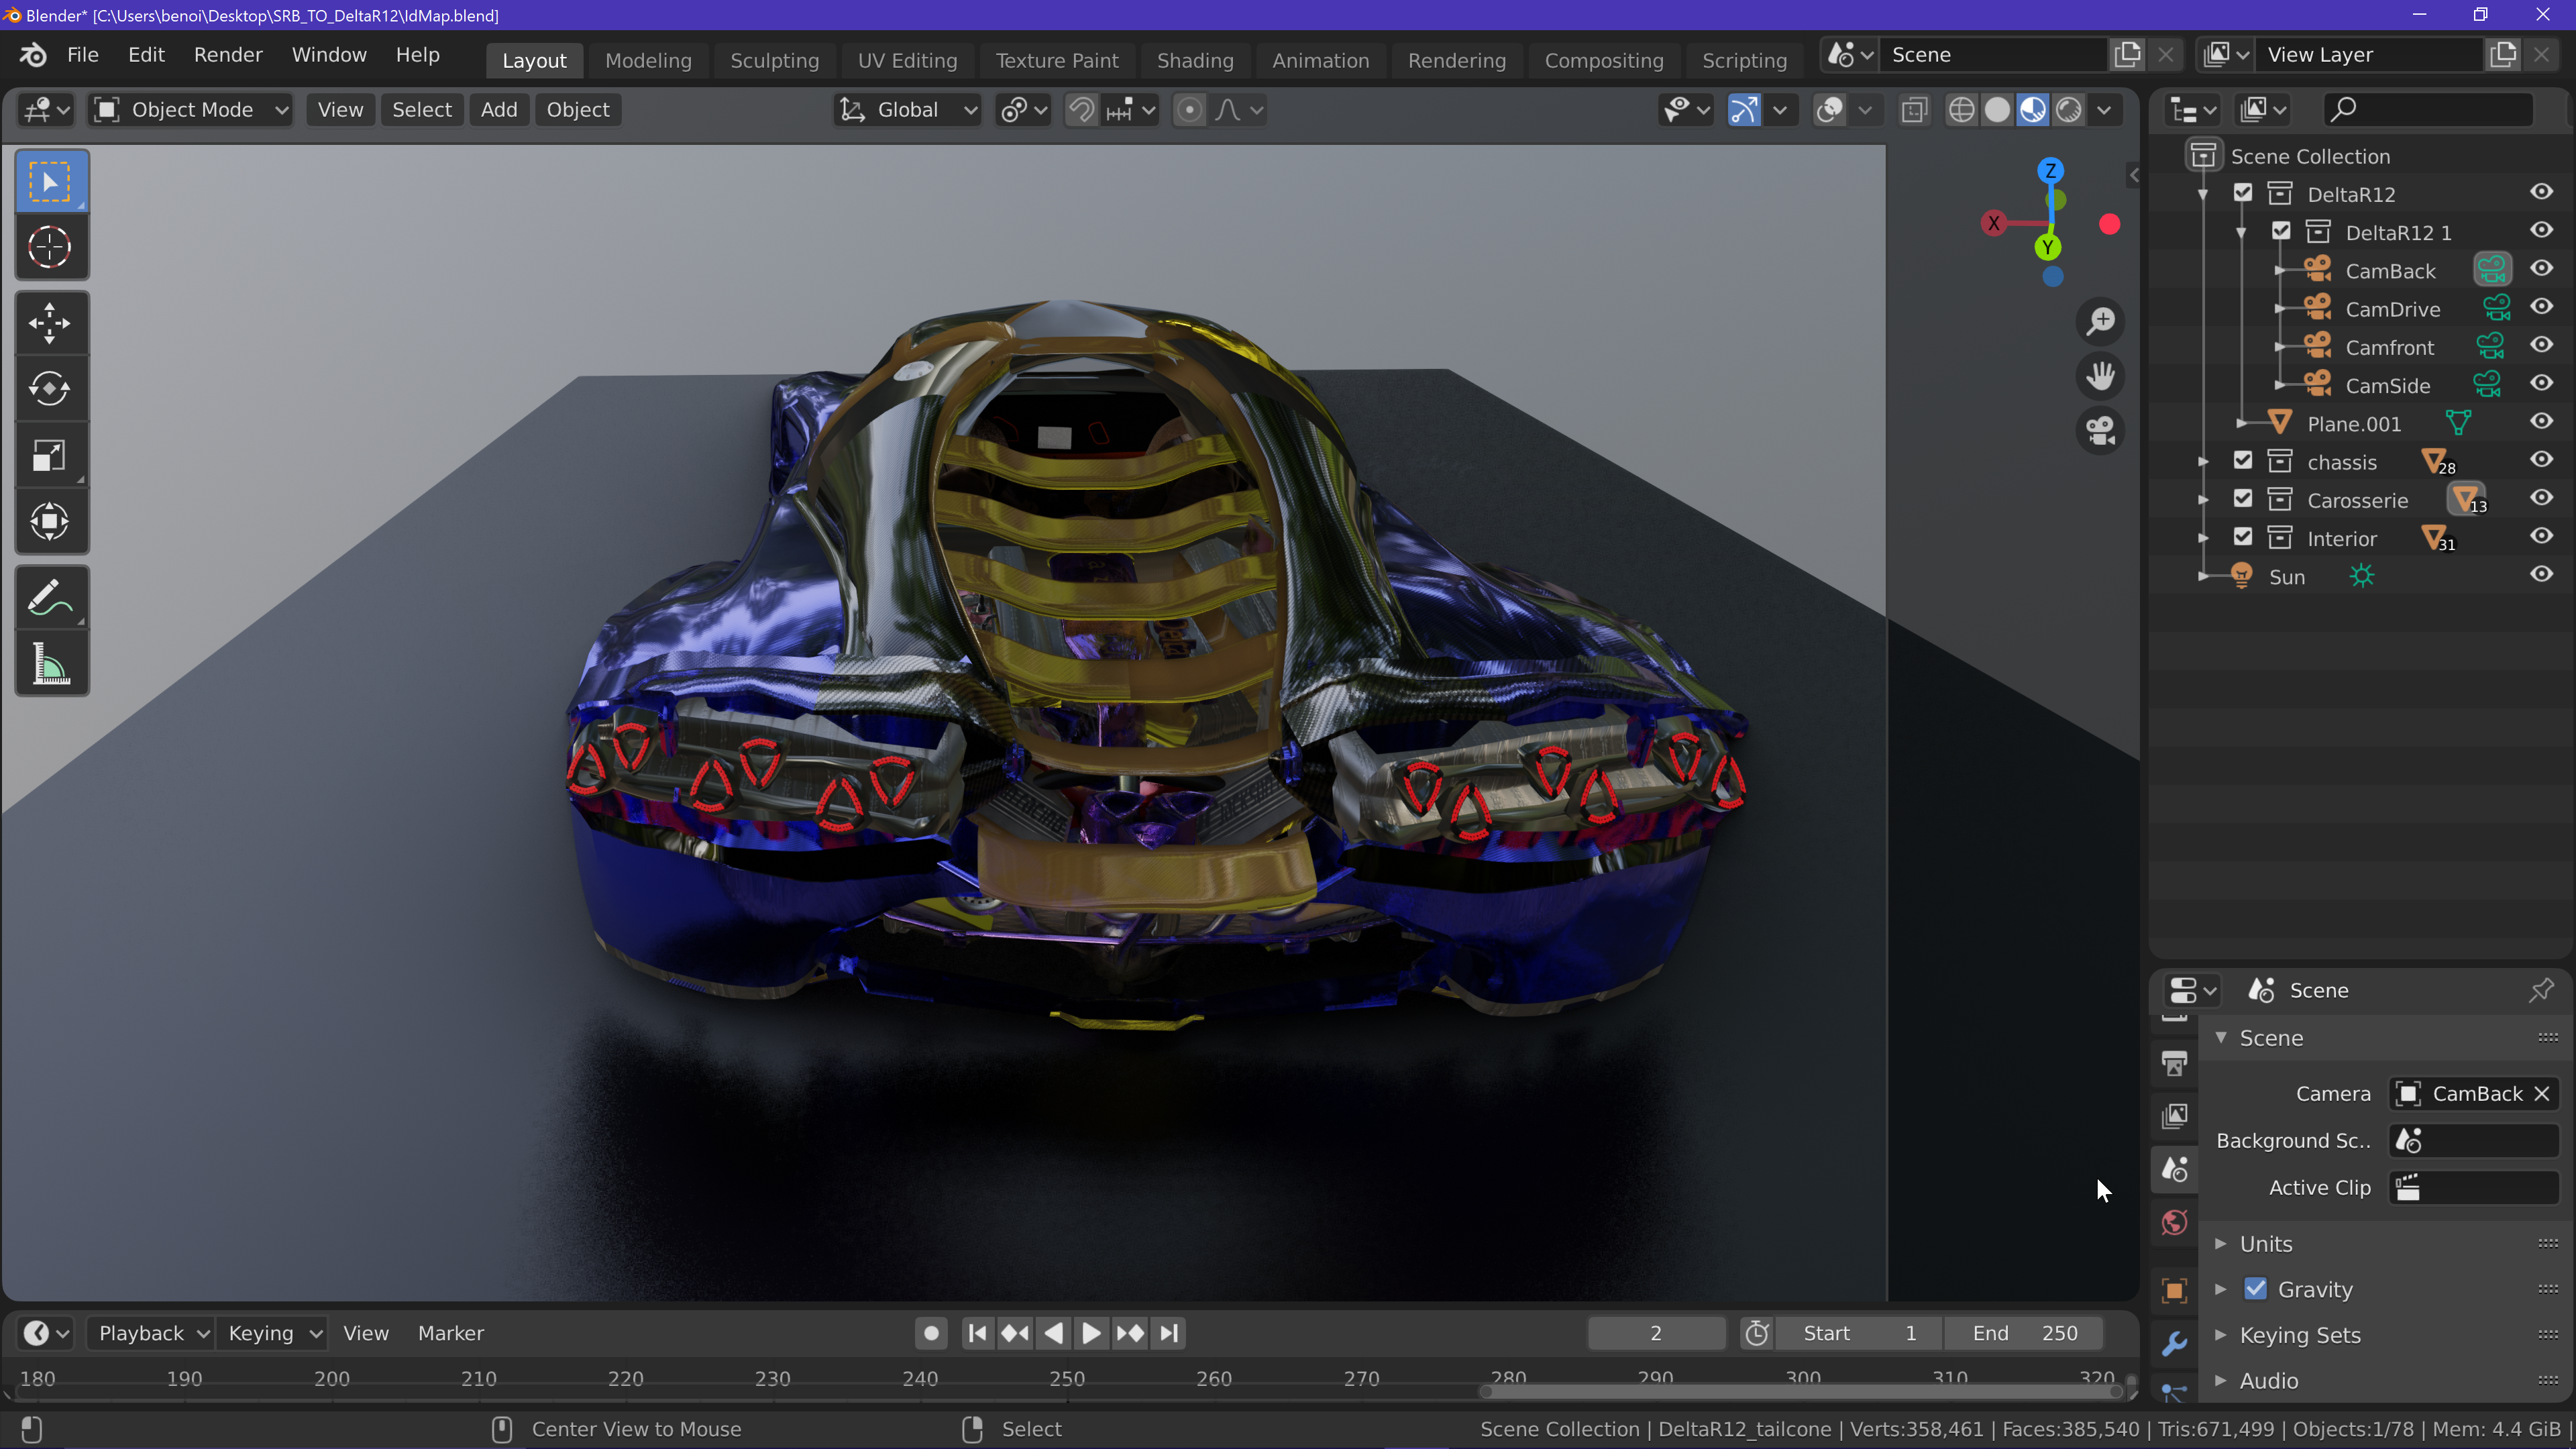
Task: Click the Scale tool icon
Action: pyautogui.click(x=50, y=456)
